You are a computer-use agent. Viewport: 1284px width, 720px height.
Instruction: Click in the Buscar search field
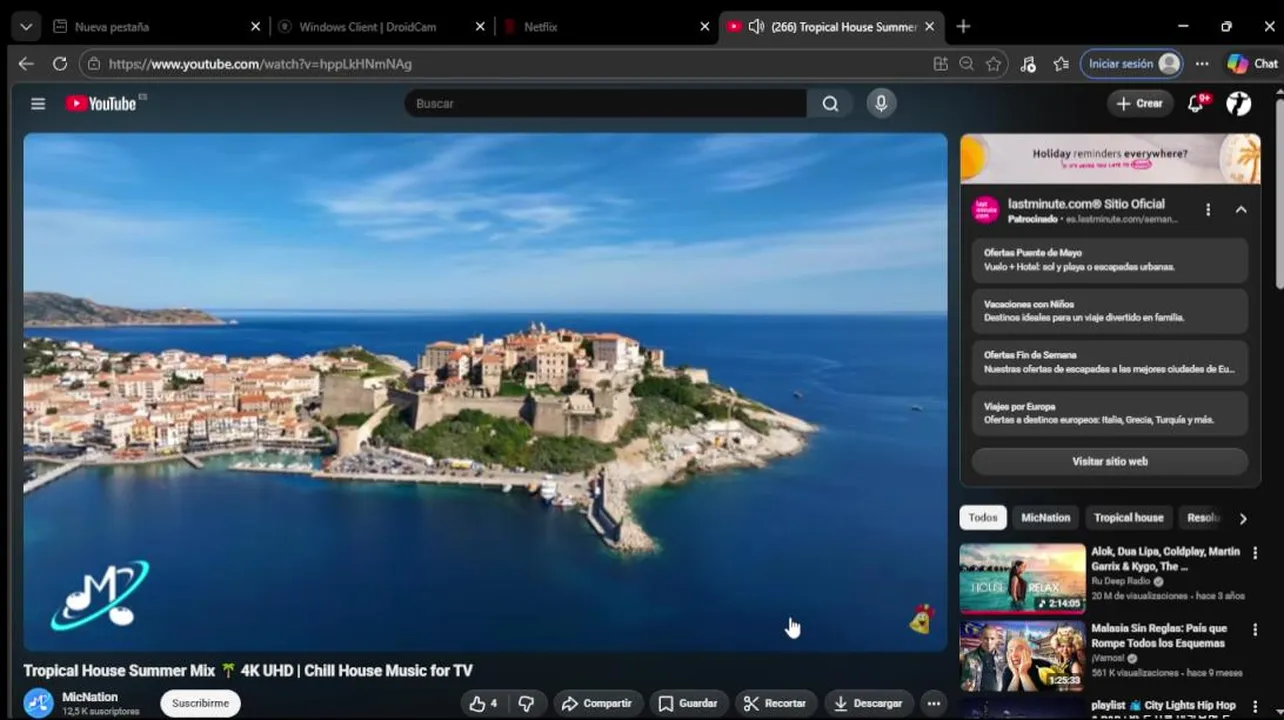[x=606, y=103]
